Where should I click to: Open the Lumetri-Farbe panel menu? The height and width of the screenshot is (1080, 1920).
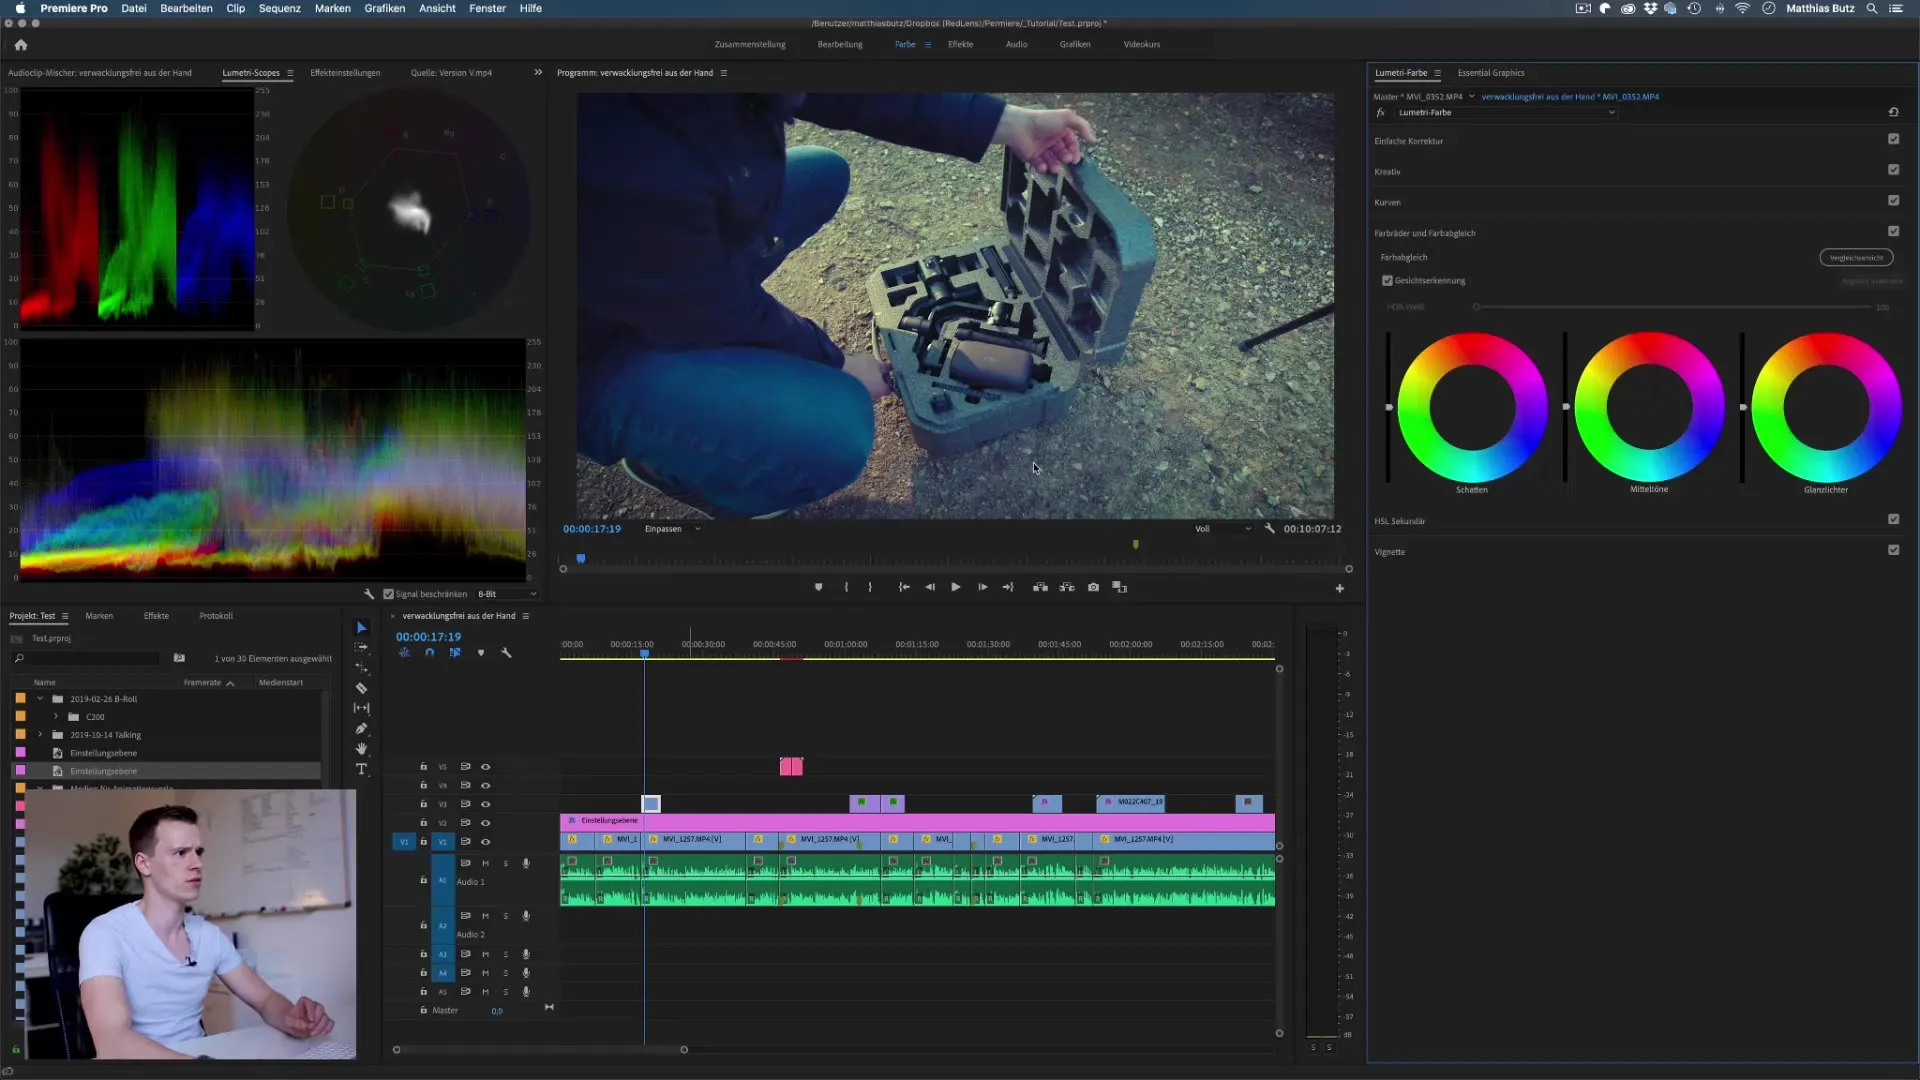(1437, 73)
